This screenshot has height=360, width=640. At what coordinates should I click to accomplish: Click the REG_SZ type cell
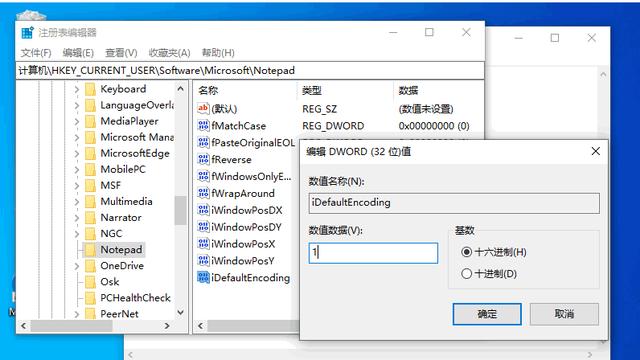(x=319, y=109)
